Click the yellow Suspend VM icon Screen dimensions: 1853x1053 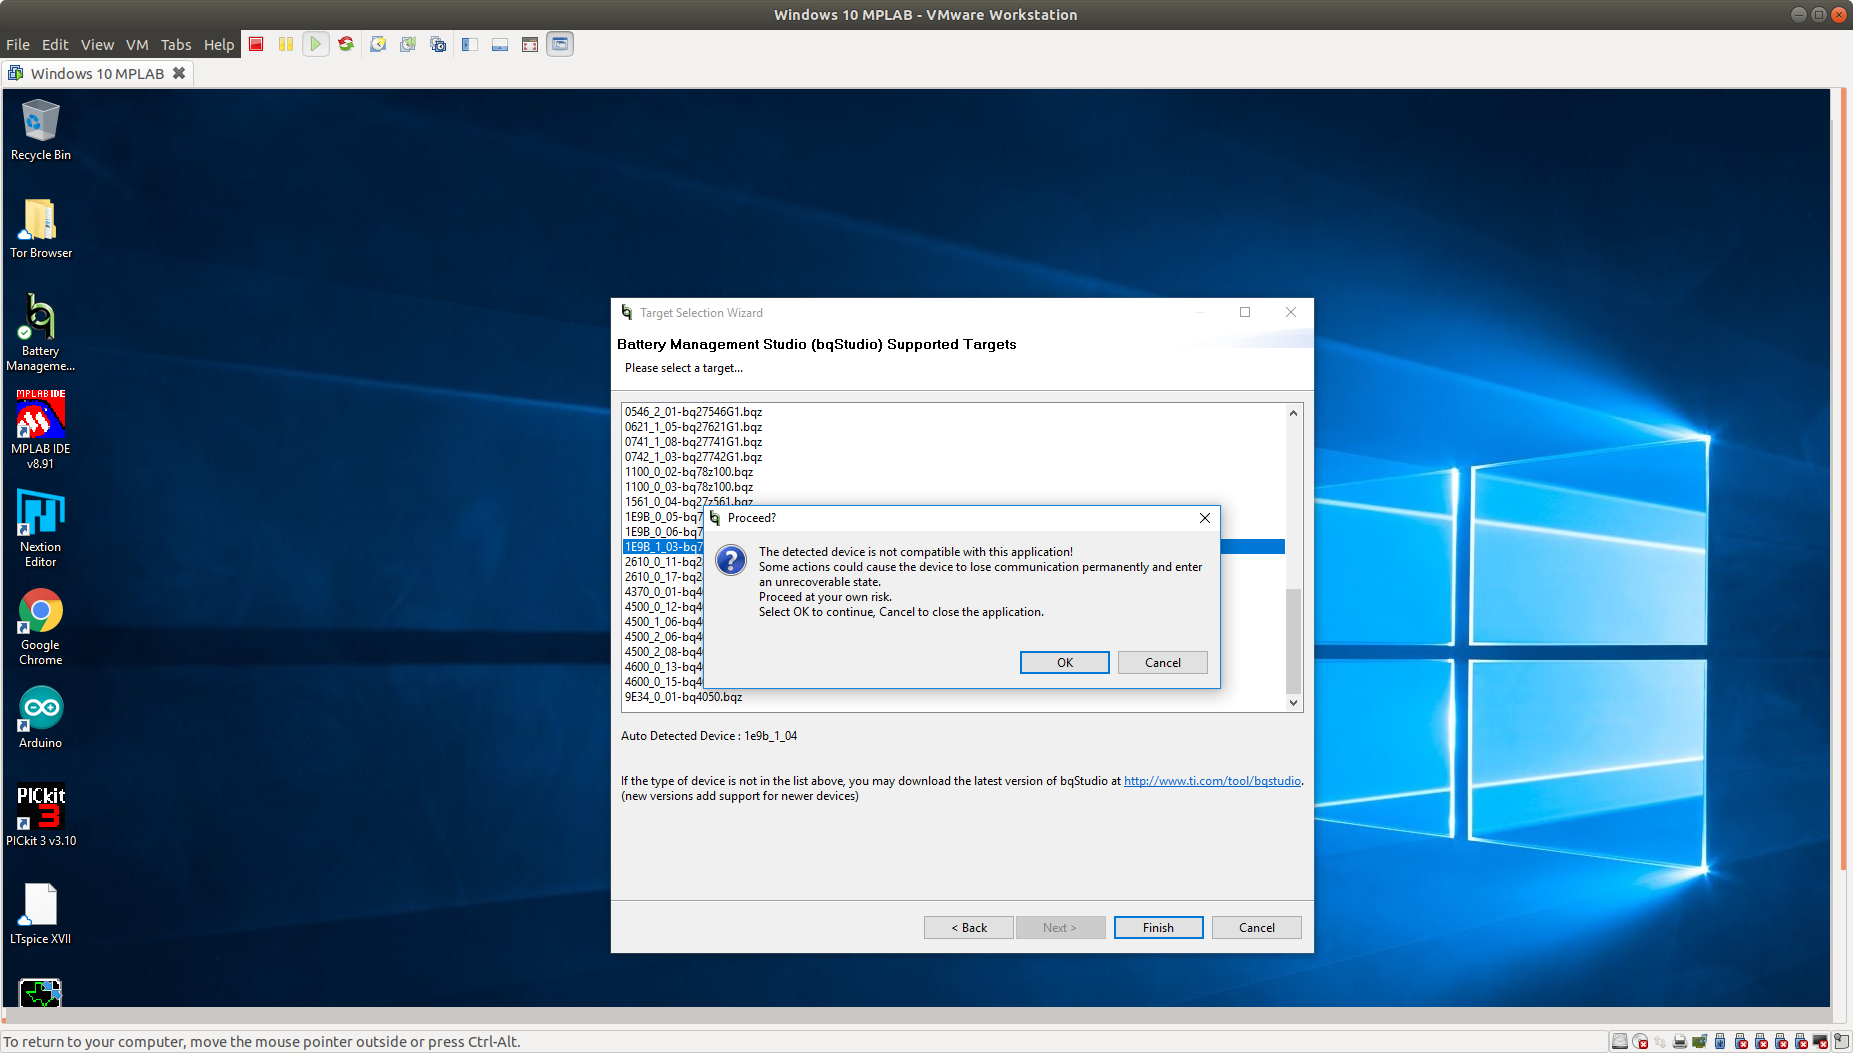coord(286,44)
